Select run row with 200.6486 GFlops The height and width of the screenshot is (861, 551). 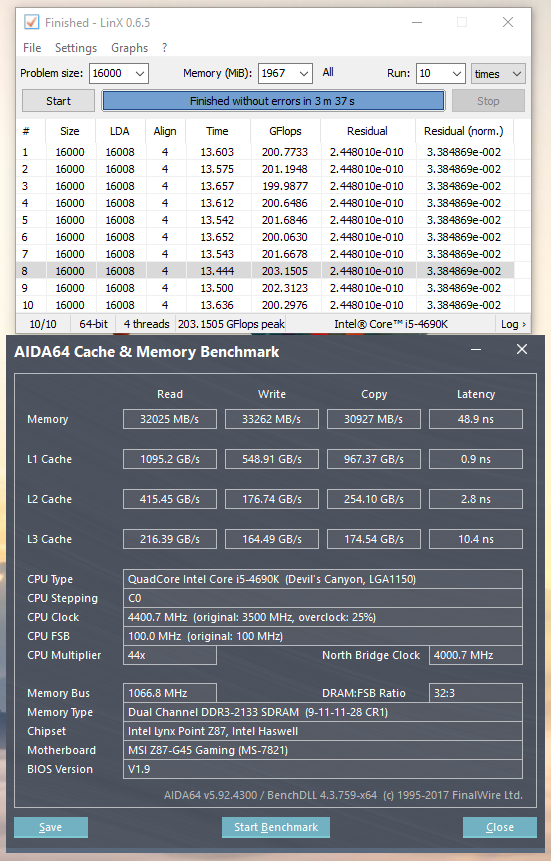(x=265, y=203)
